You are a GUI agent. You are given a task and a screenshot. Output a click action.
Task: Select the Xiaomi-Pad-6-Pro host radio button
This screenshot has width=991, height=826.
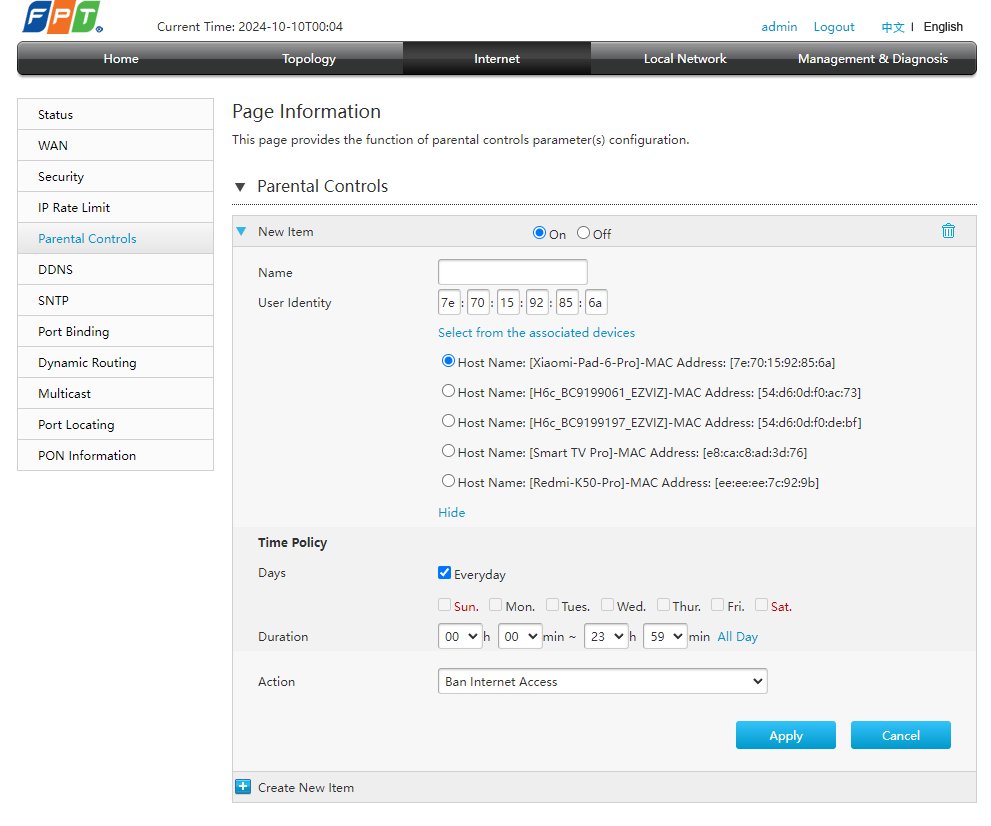click(448, 361)
